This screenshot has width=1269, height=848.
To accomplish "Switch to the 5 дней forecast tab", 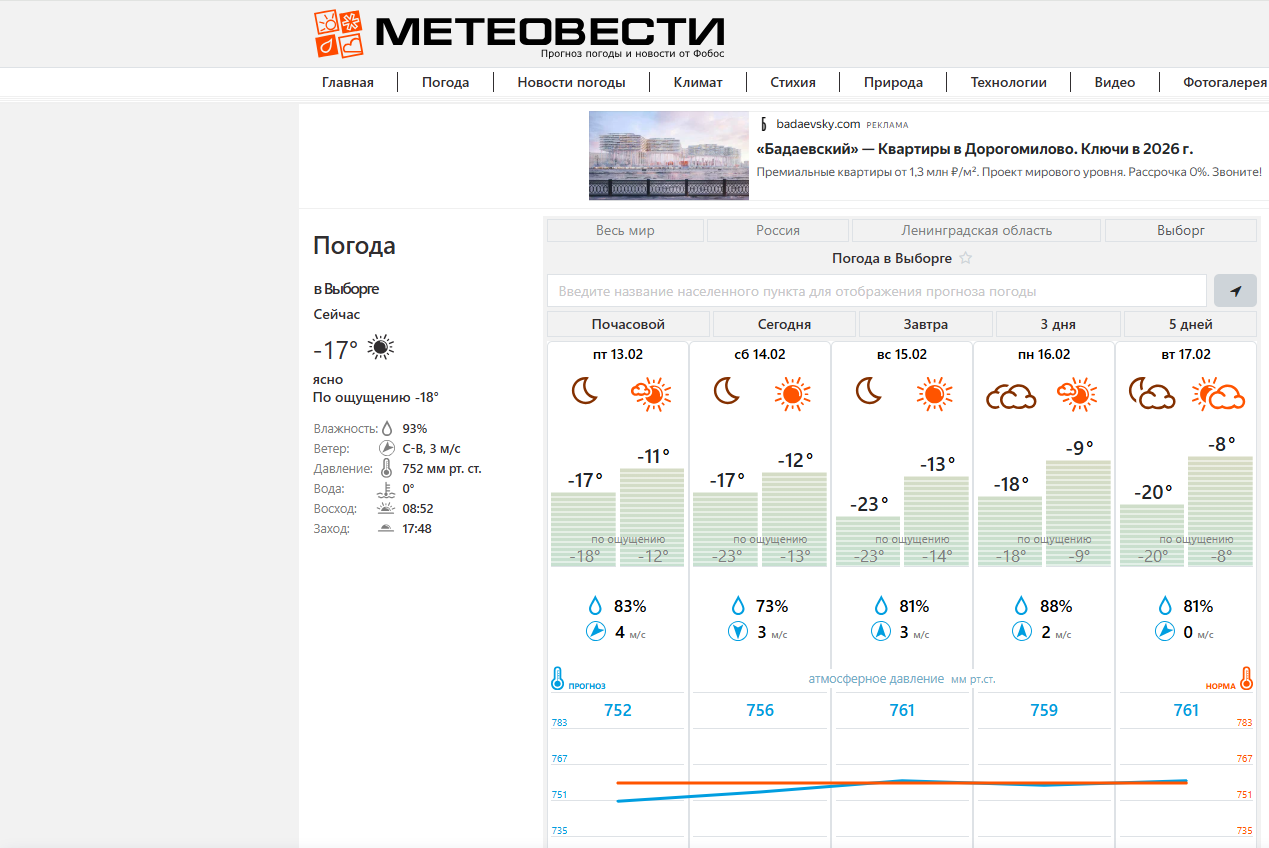I will (1190, 324).
